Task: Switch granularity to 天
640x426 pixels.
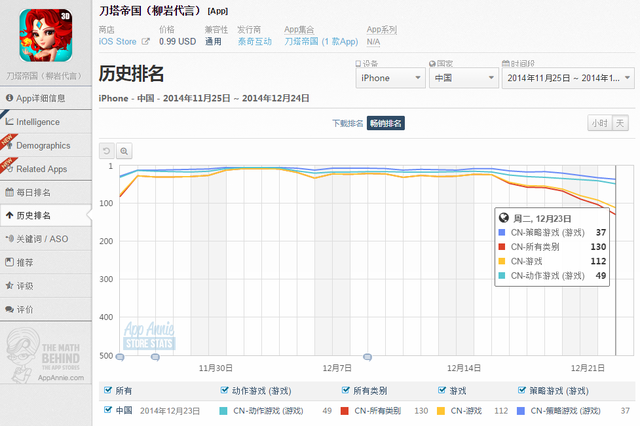Action: [620, 123]
